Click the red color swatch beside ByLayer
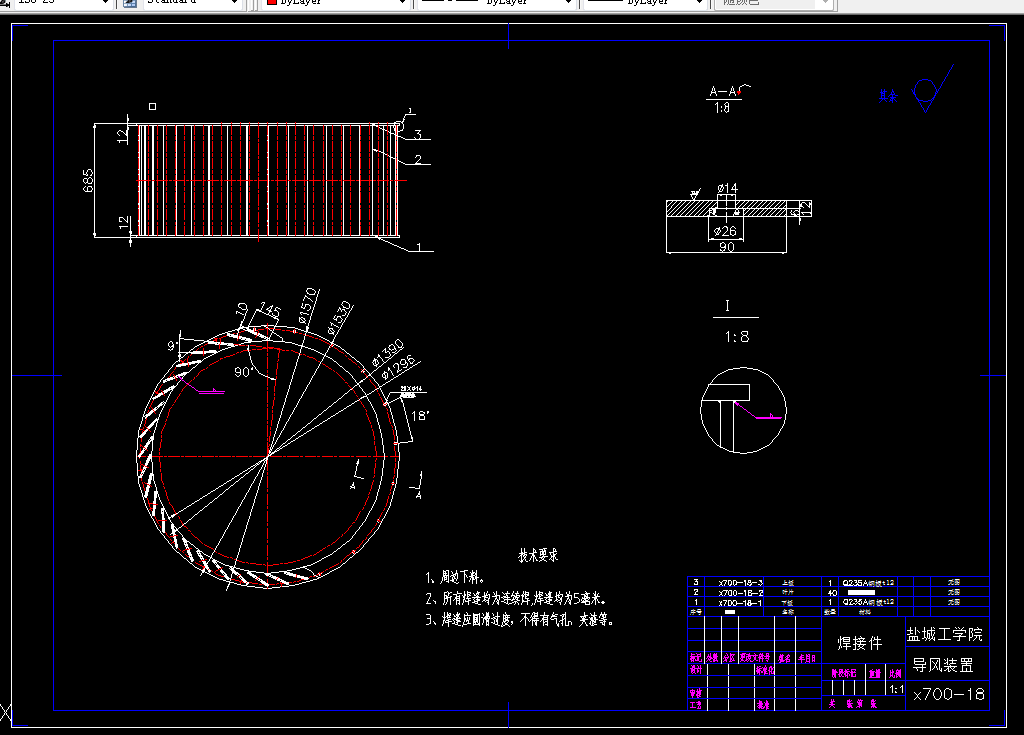Screen dimensions: 1024x735 coord(272,2)
